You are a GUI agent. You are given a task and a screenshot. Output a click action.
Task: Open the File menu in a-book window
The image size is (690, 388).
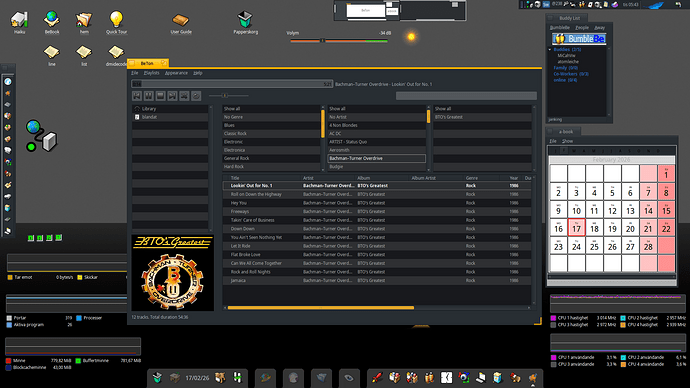pos(553,141)
